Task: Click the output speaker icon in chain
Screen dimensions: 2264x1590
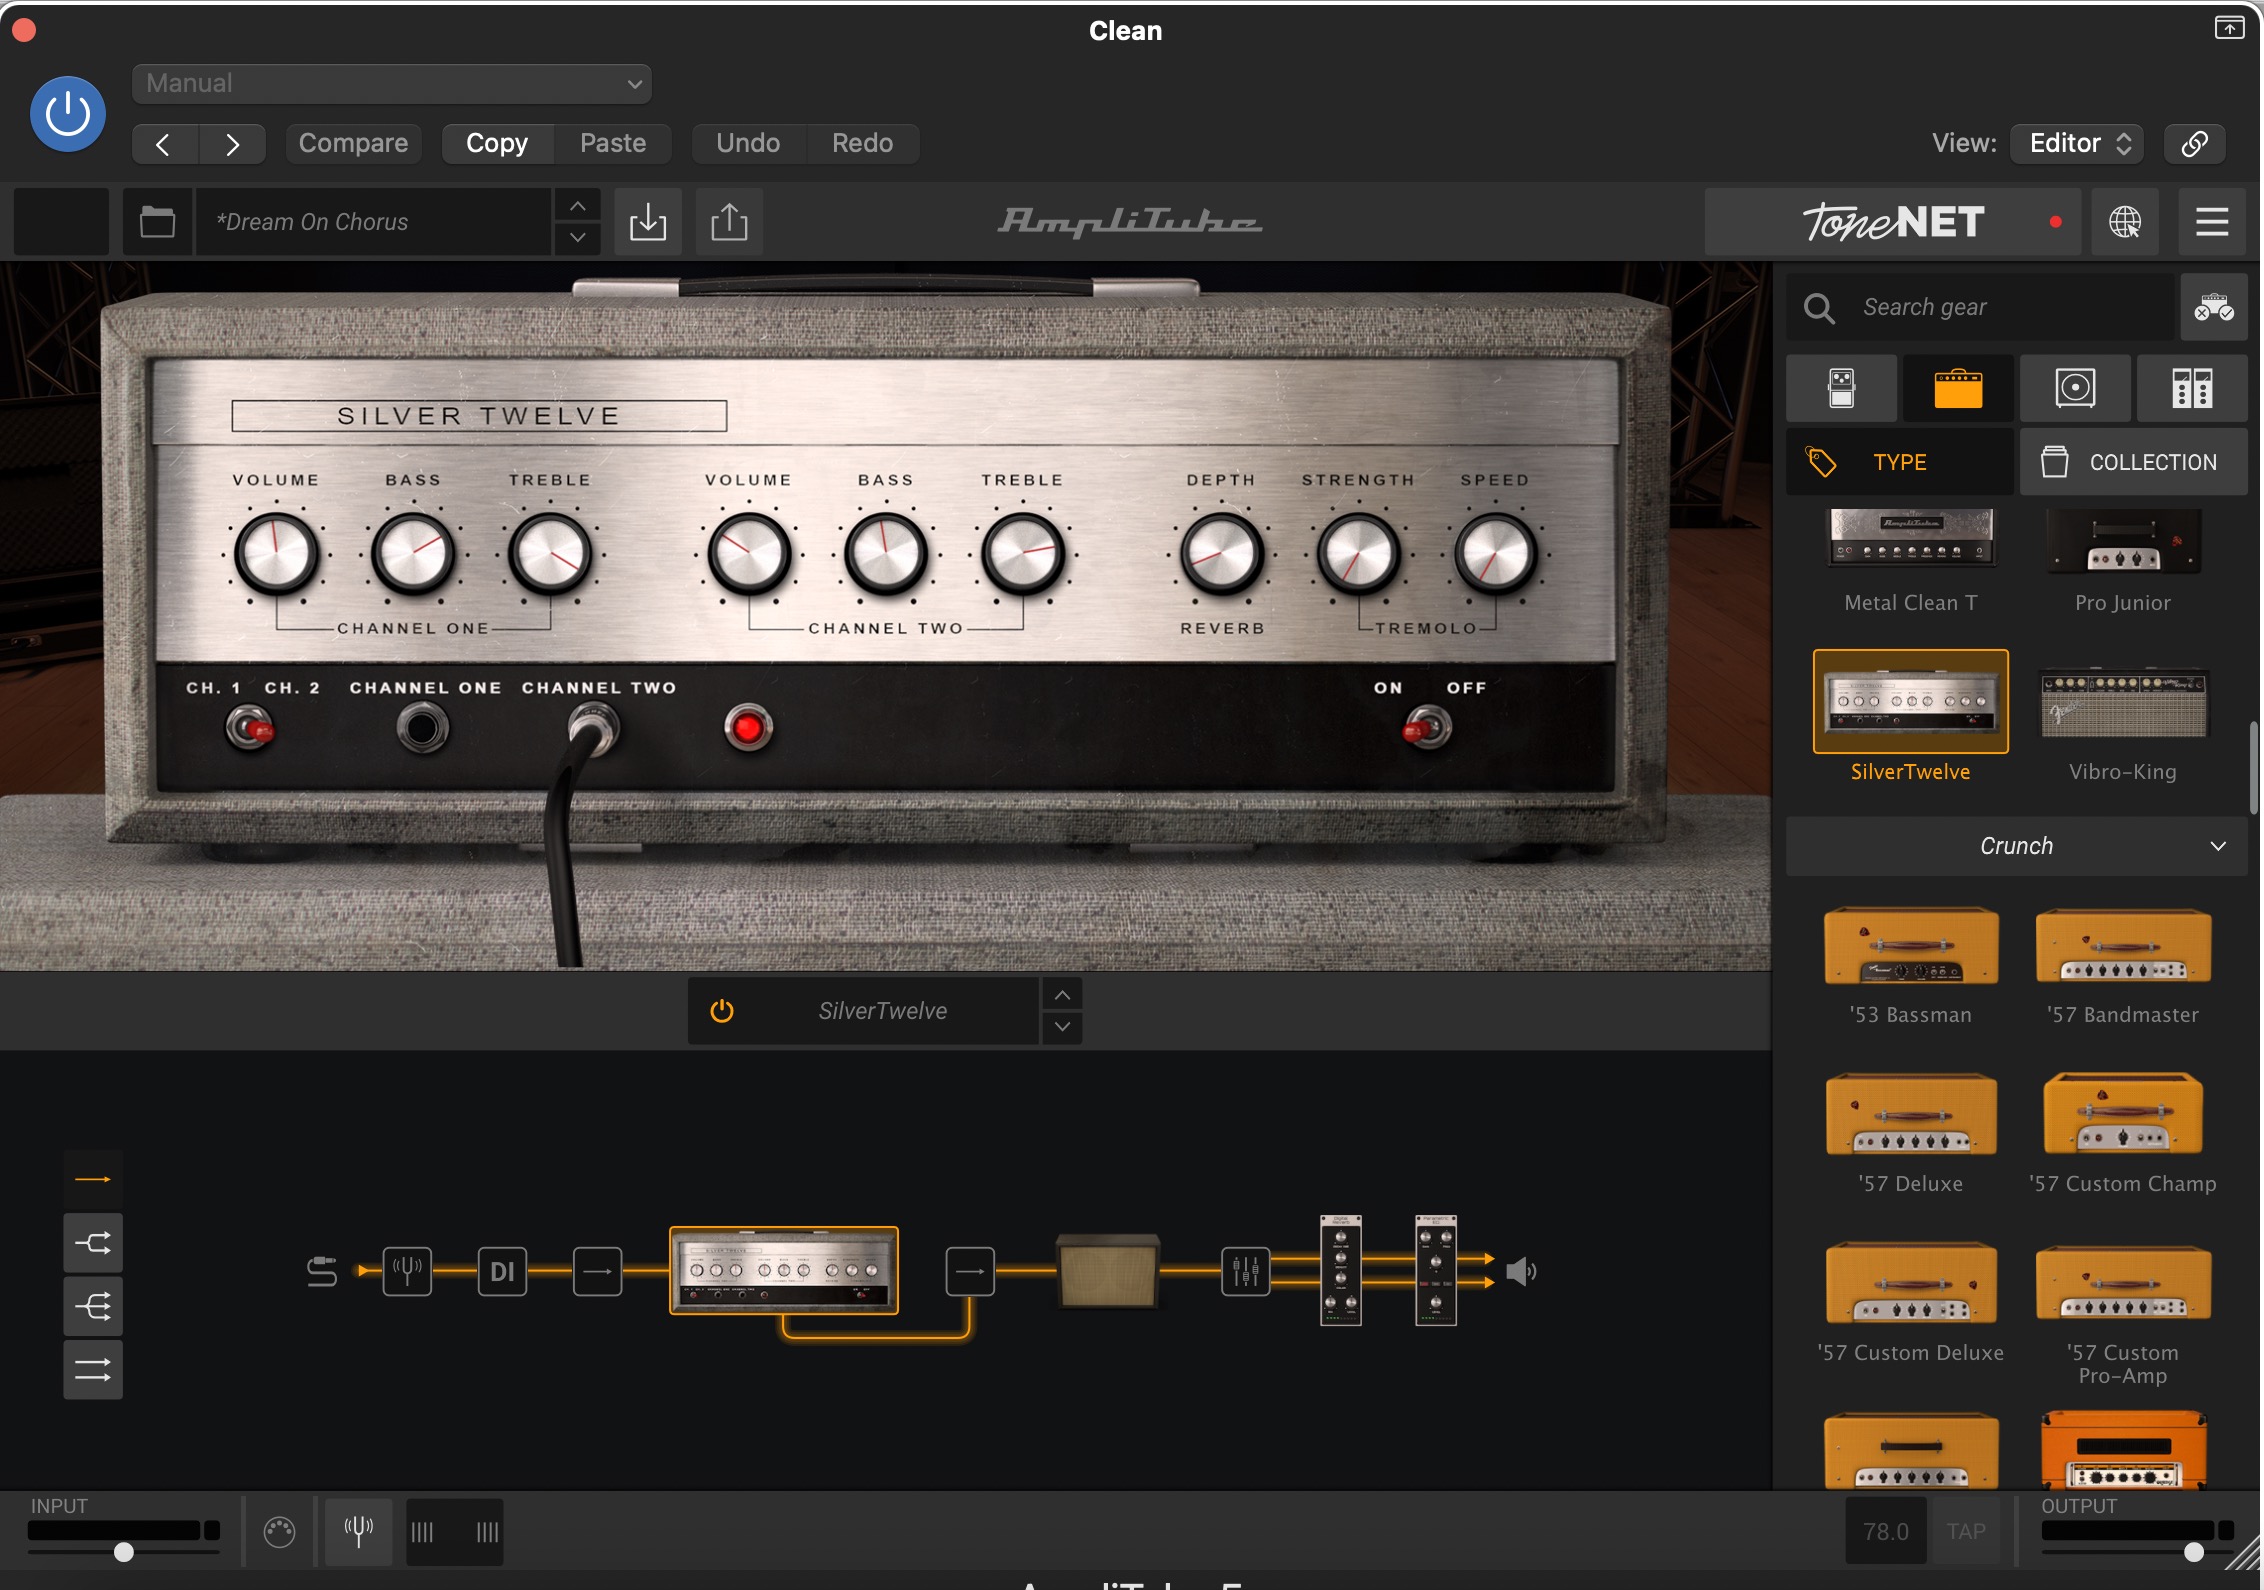Action: [1520, 1272]
